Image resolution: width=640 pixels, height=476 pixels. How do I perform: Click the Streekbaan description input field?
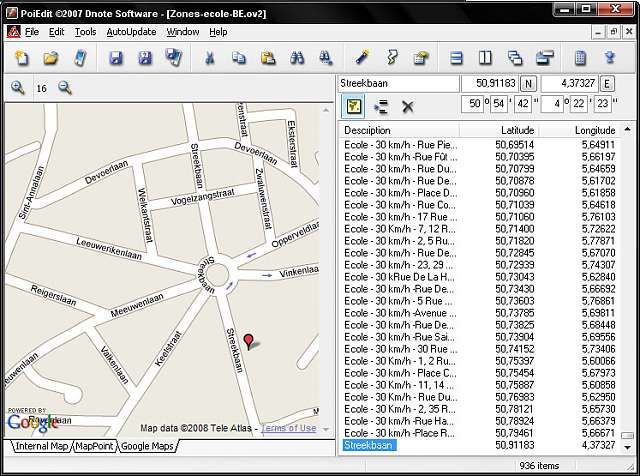[x=397, y=83]
